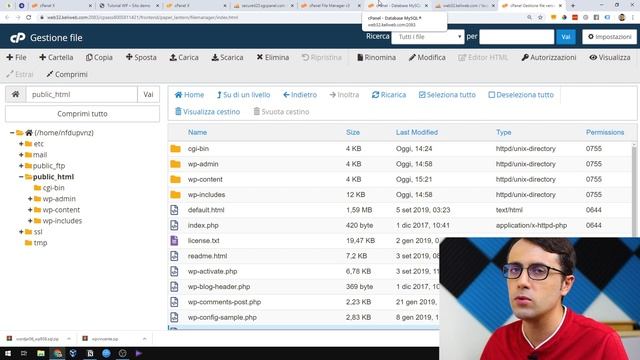
Task: Select the wp-includes folder icon in the list
Action: [176, 195]
